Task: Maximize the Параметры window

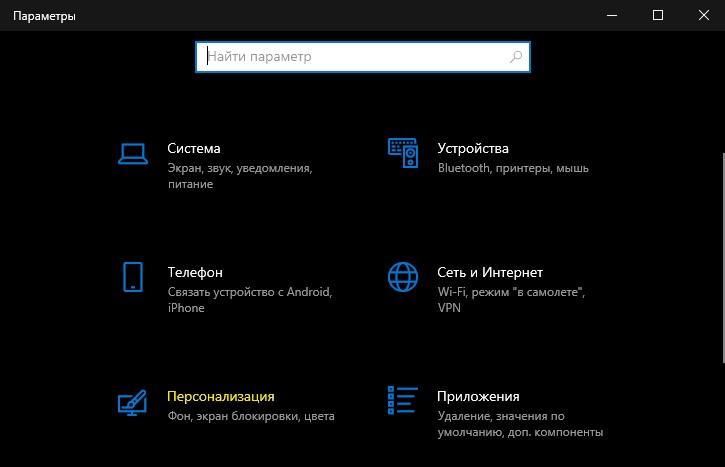Action: click(657, 15)
